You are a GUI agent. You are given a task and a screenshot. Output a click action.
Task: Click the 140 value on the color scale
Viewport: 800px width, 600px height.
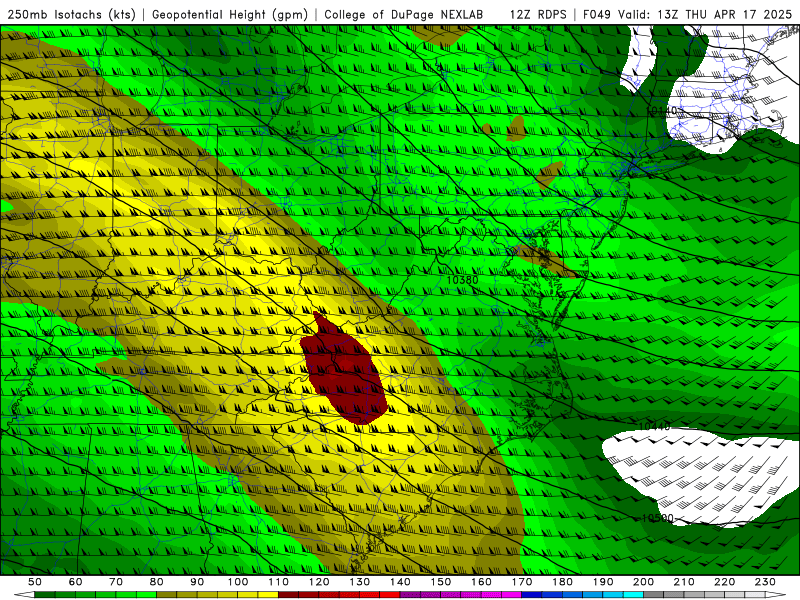tap(401, 582)
